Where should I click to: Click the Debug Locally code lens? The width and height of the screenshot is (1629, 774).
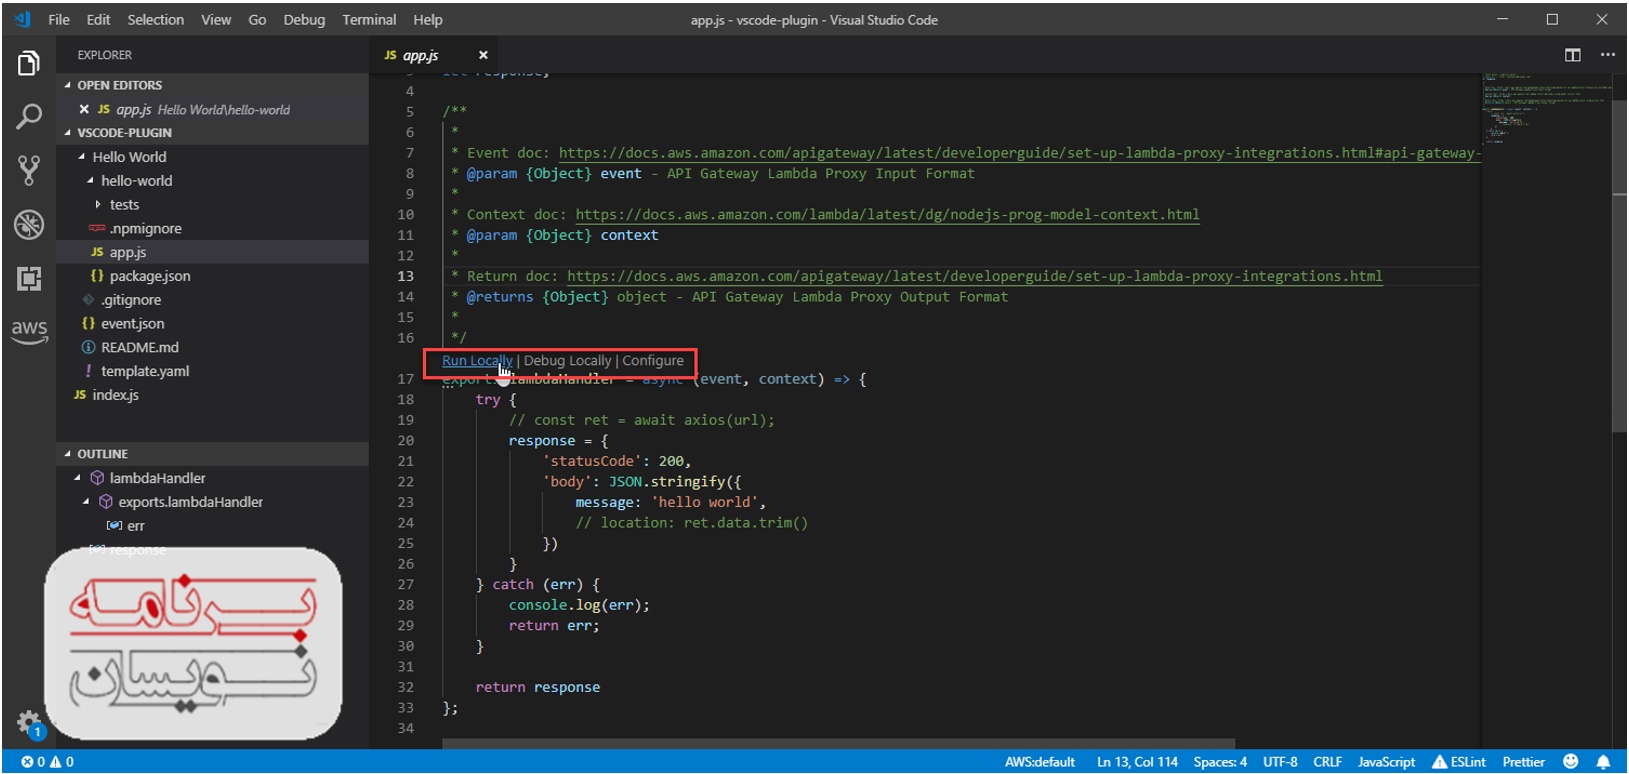[x=567, y=361]
